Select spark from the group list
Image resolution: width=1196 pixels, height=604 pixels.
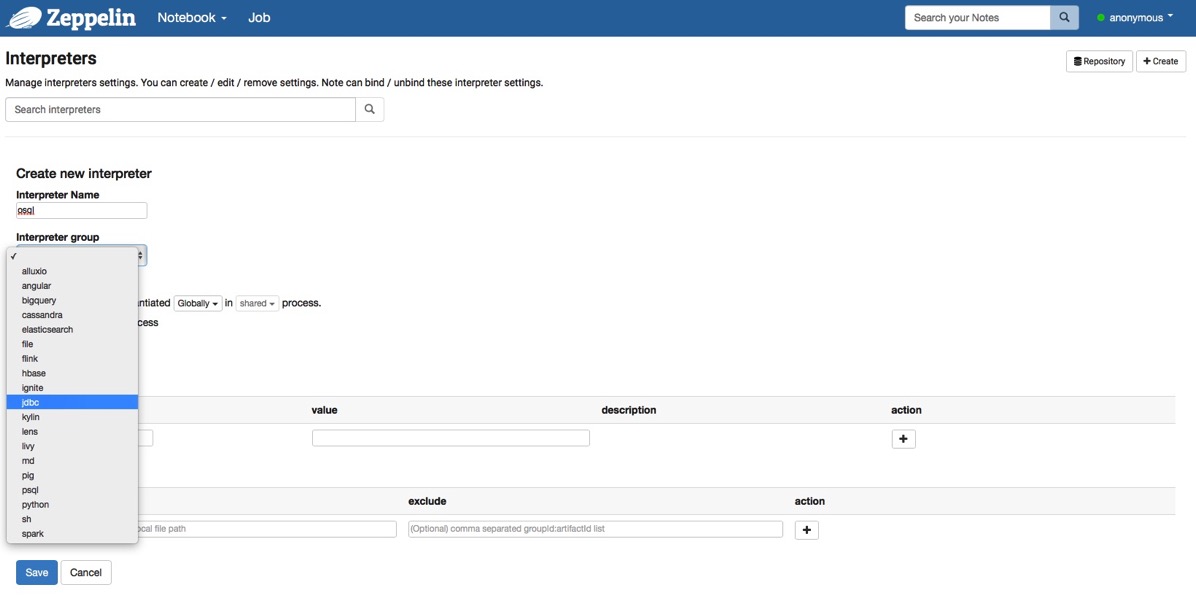pos(72,534)
